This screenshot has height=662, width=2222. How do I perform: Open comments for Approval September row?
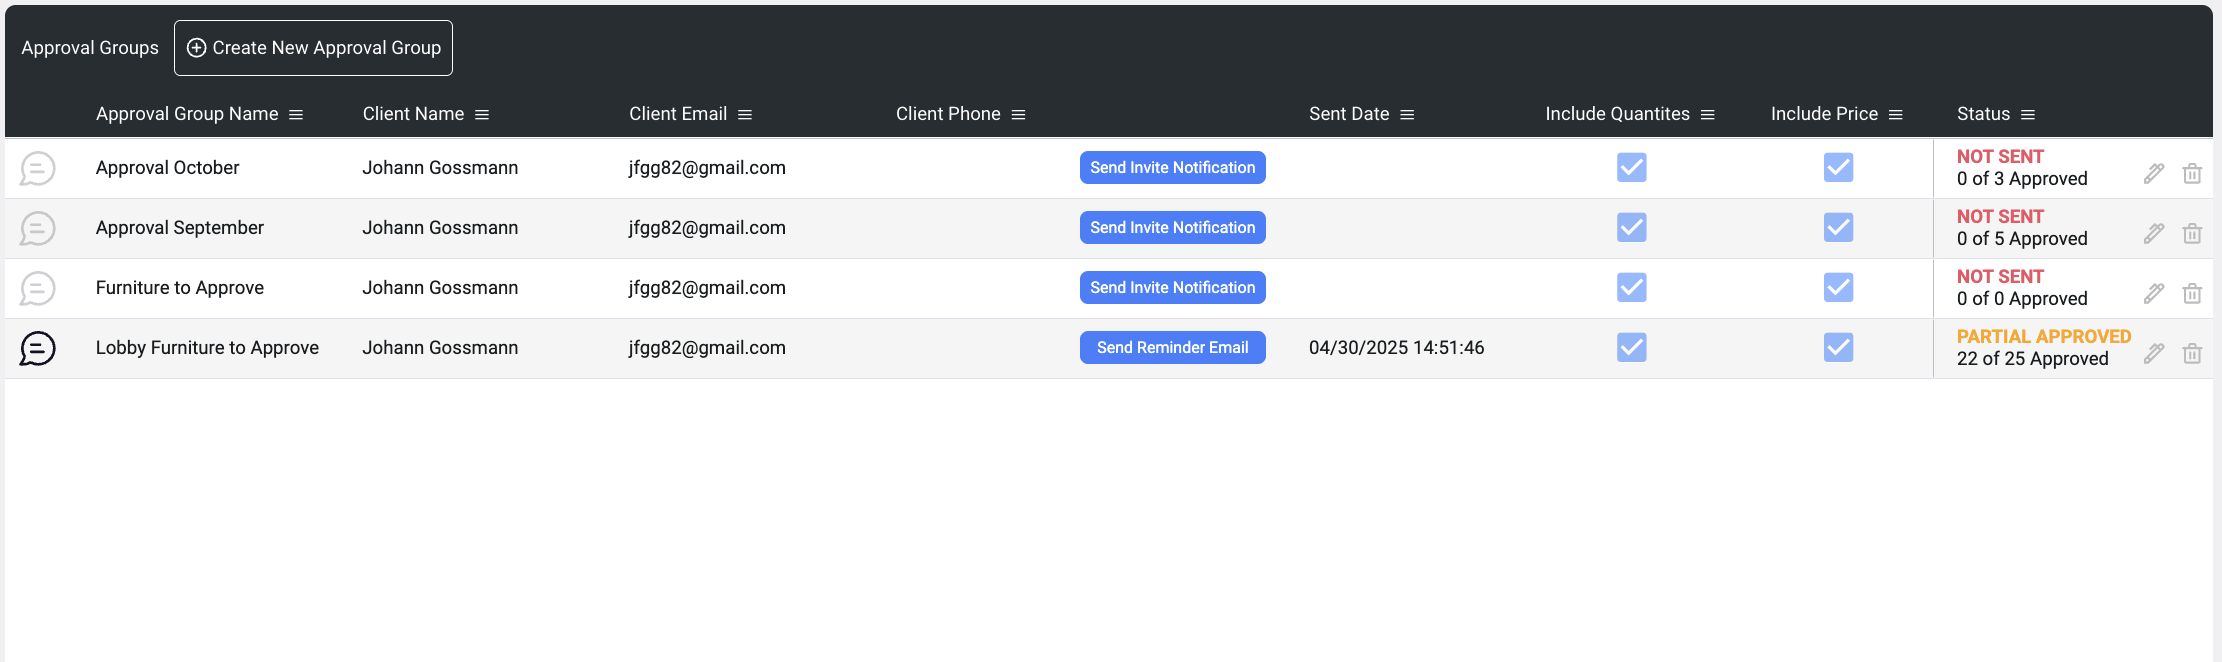pos(38,228)
